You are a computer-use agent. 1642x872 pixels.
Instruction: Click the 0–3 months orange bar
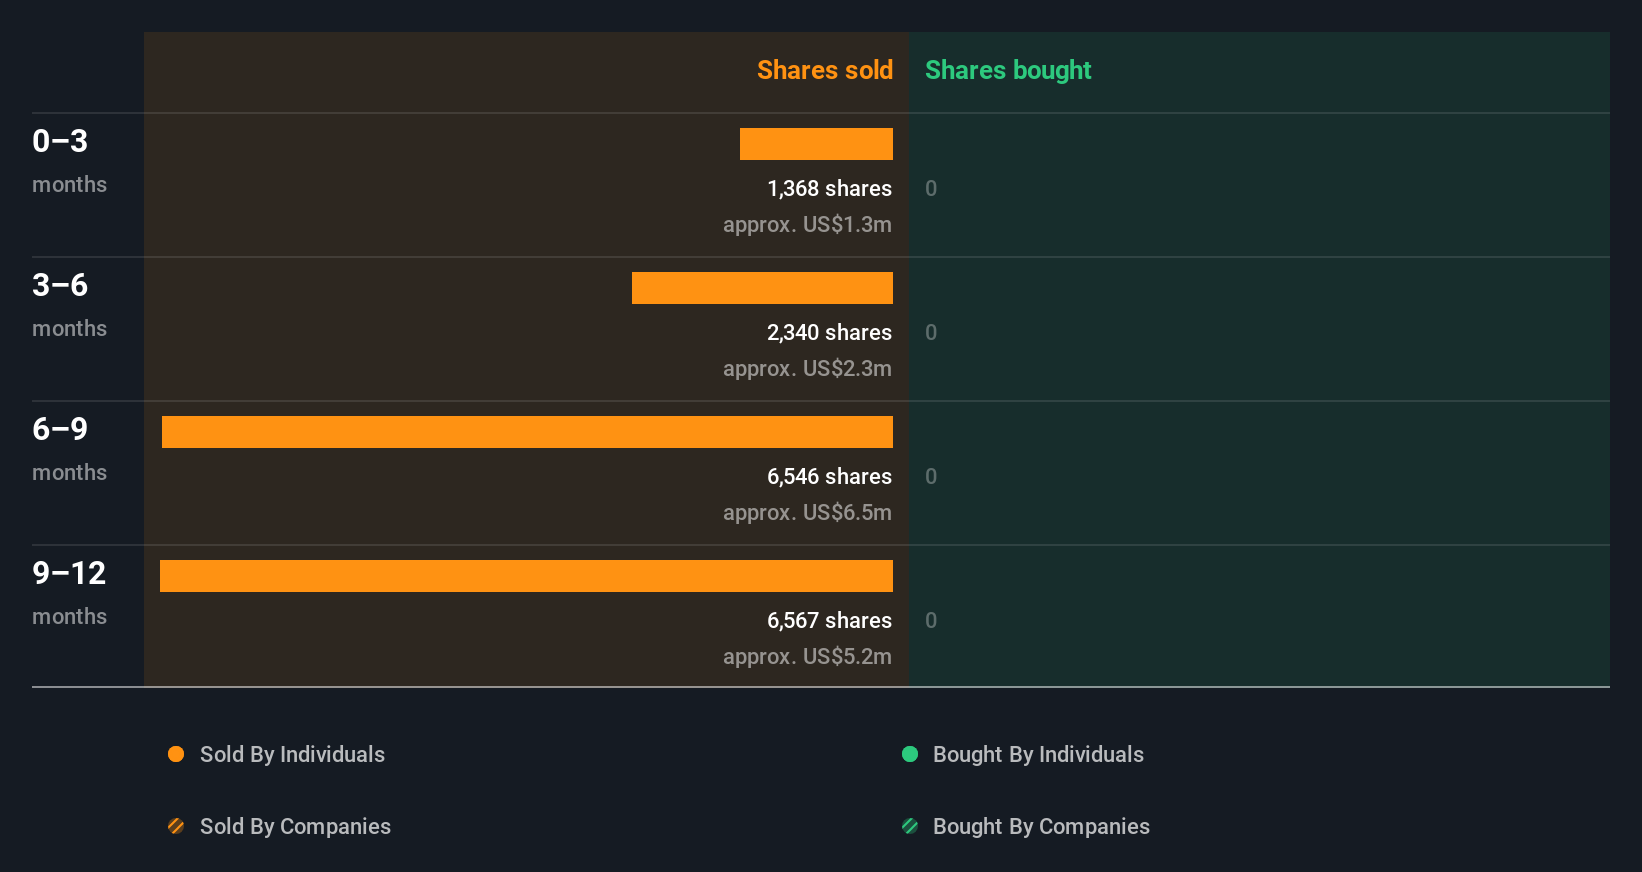point(816,144)
